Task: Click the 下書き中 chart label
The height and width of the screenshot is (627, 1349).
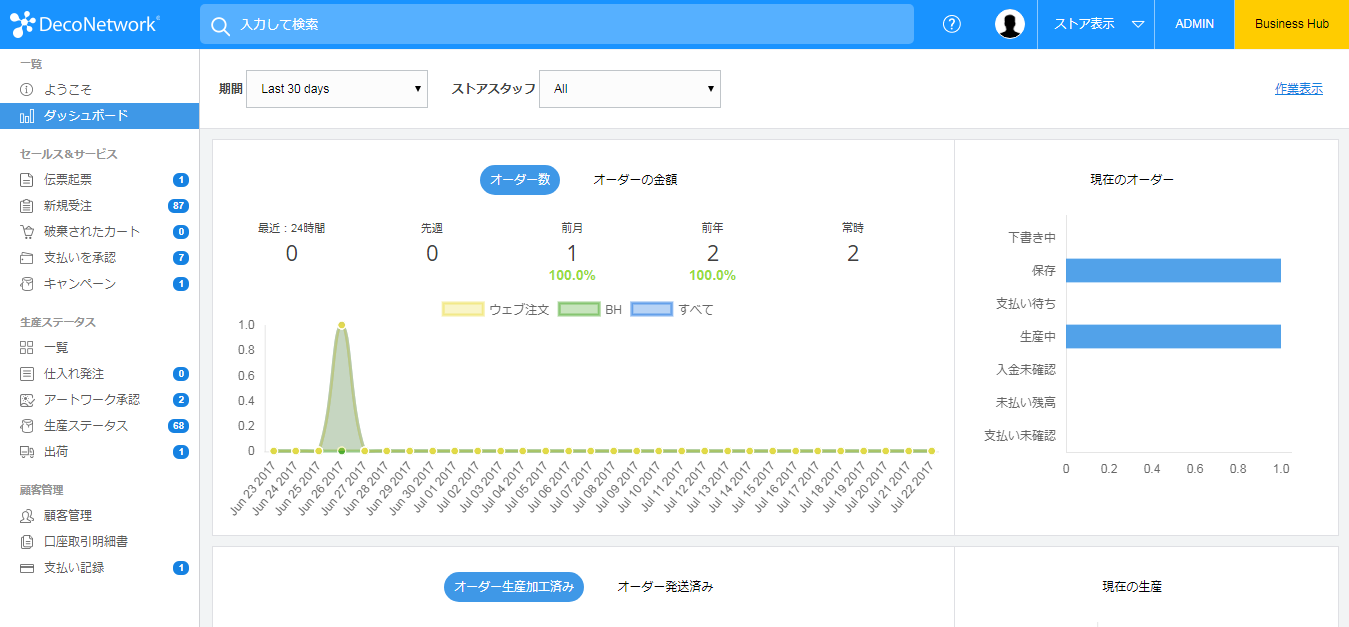Action: click(1032, 238)
